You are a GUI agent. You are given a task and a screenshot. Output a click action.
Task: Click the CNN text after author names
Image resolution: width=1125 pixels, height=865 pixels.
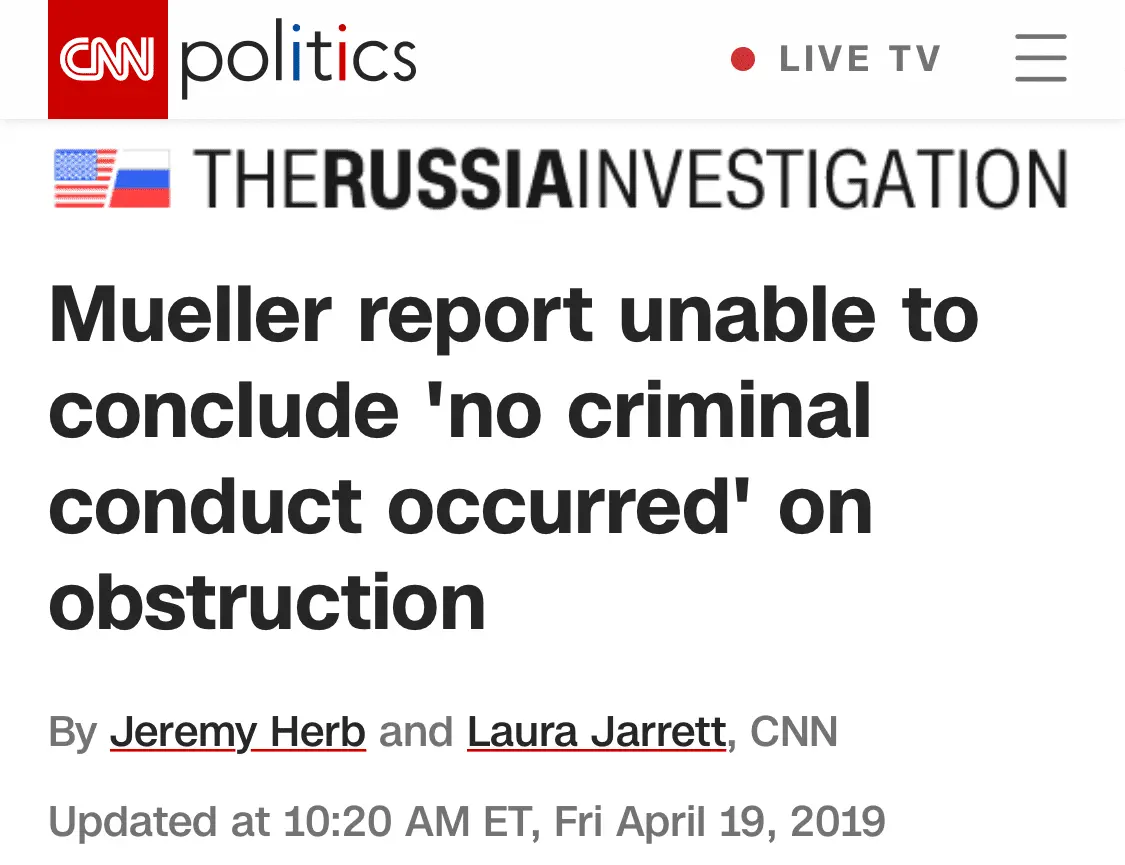[x=794, y=732]
